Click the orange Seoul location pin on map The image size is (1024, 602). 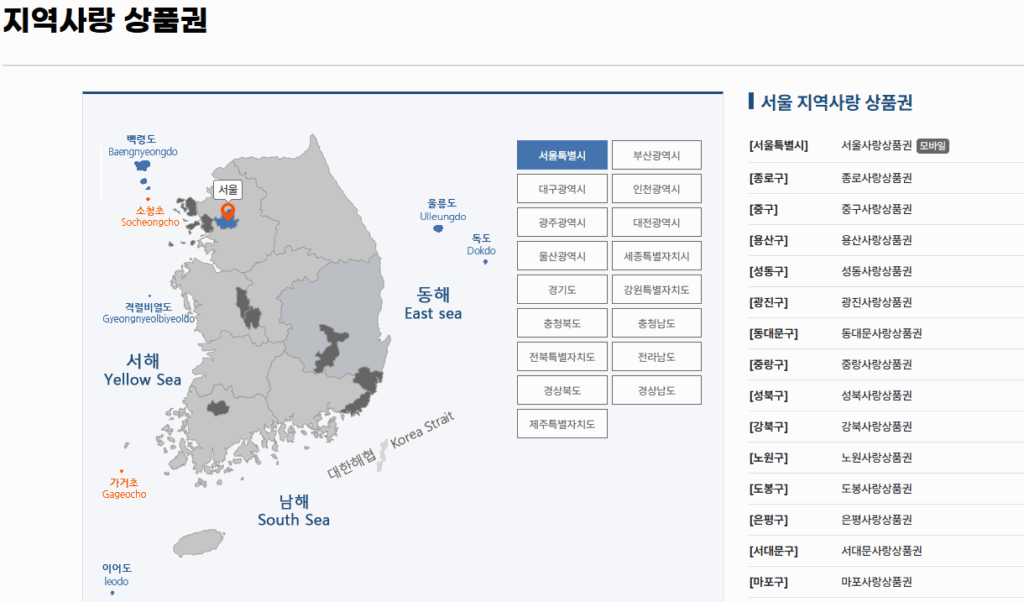[228, 212]
